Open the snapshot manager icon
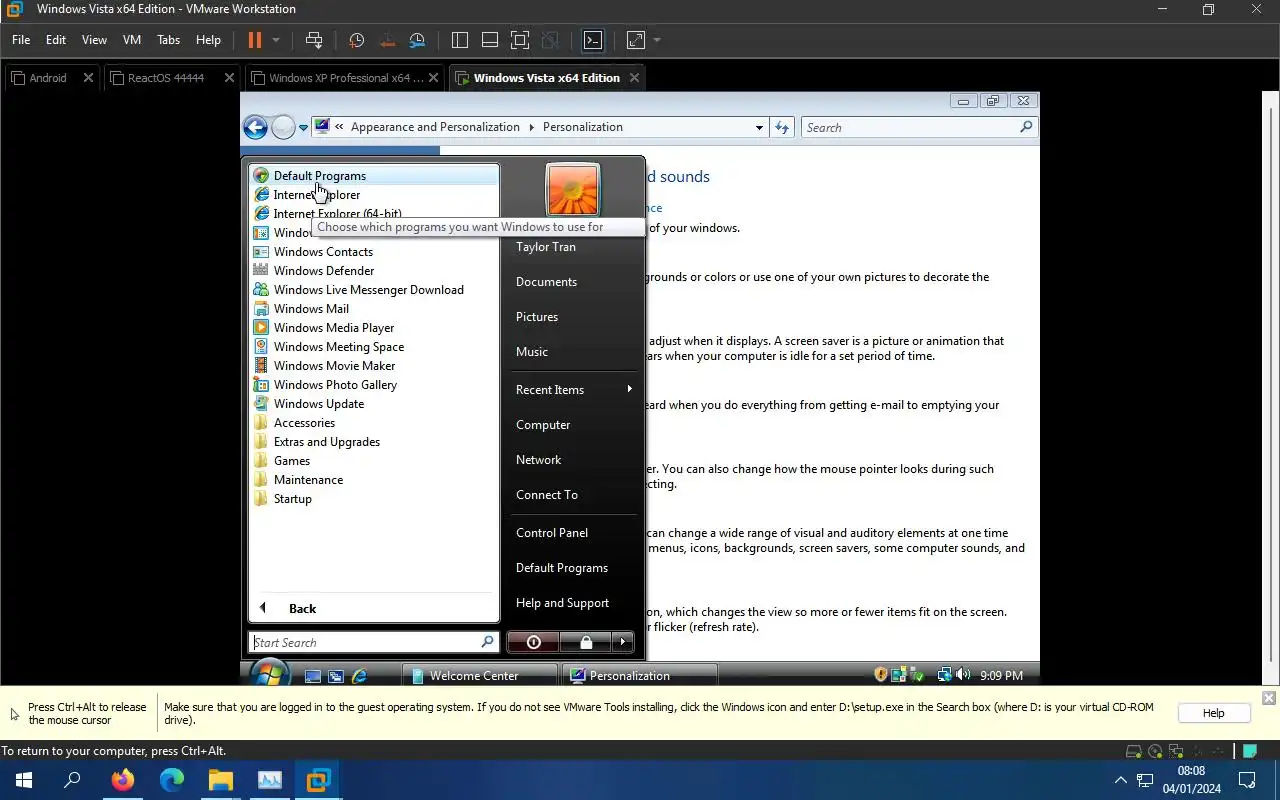1280x800 pixels. point(417,40)
